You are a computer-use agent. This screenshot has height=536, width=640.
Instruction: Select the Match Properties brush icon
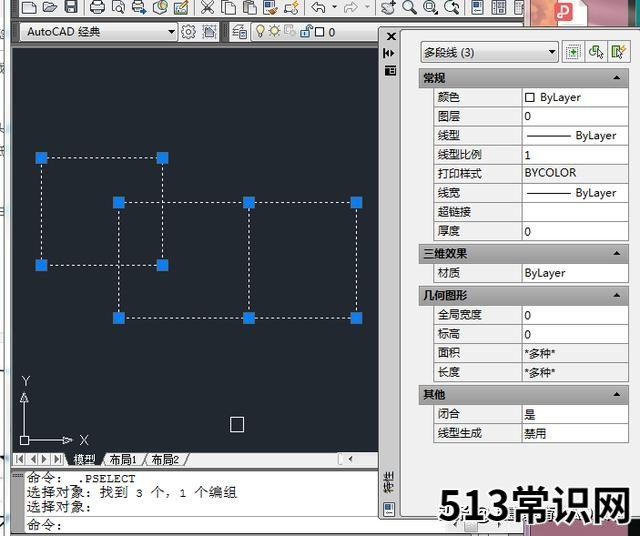pos(270,7)
